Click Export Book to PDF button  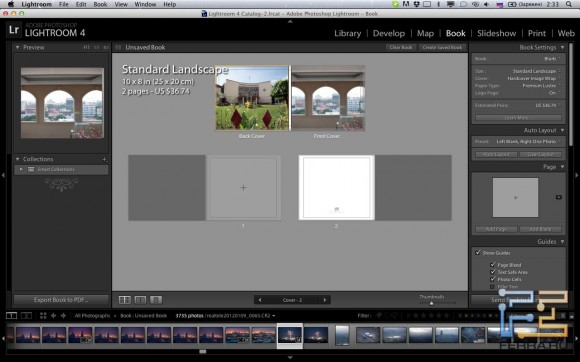coord(61,300)
